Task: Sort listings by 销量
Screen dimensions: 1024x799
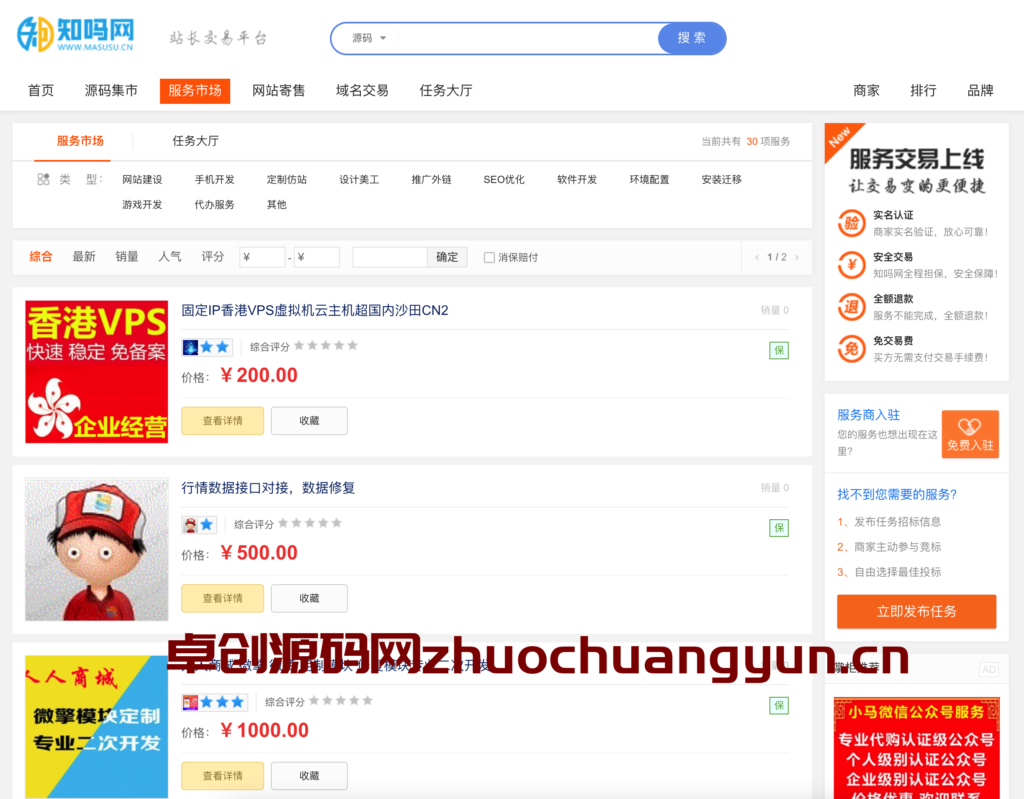Action: (127, 257)
